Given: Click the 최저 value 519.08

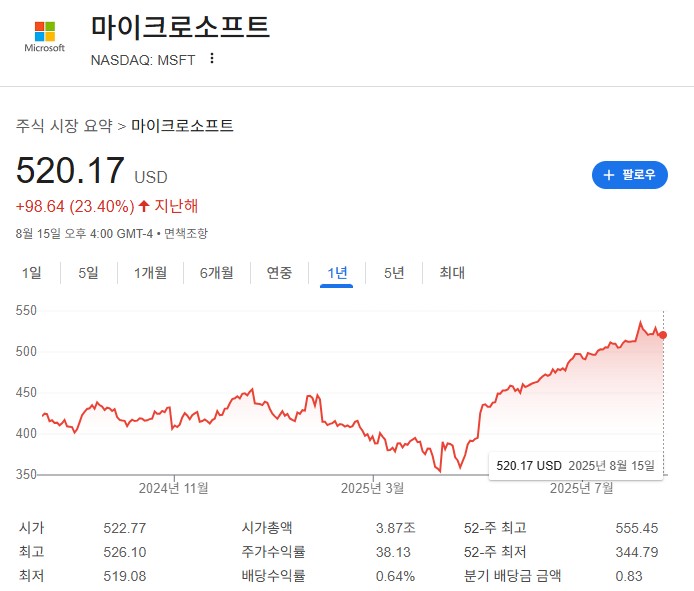Looking at the screenshot, I should pyautogui.click(x=125, y=576).
